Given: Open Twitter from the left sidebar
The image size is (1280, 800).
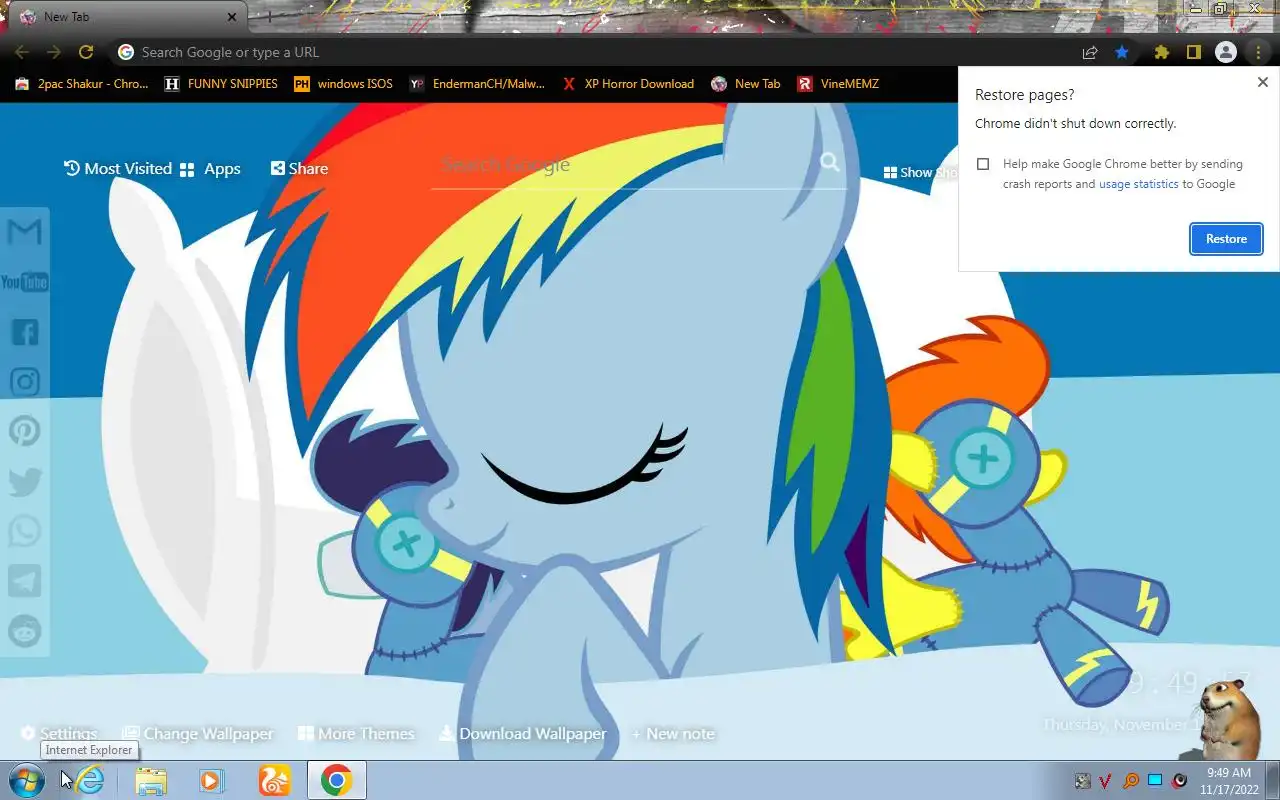Looking at the screenshot, I should (x=25, y=481).
